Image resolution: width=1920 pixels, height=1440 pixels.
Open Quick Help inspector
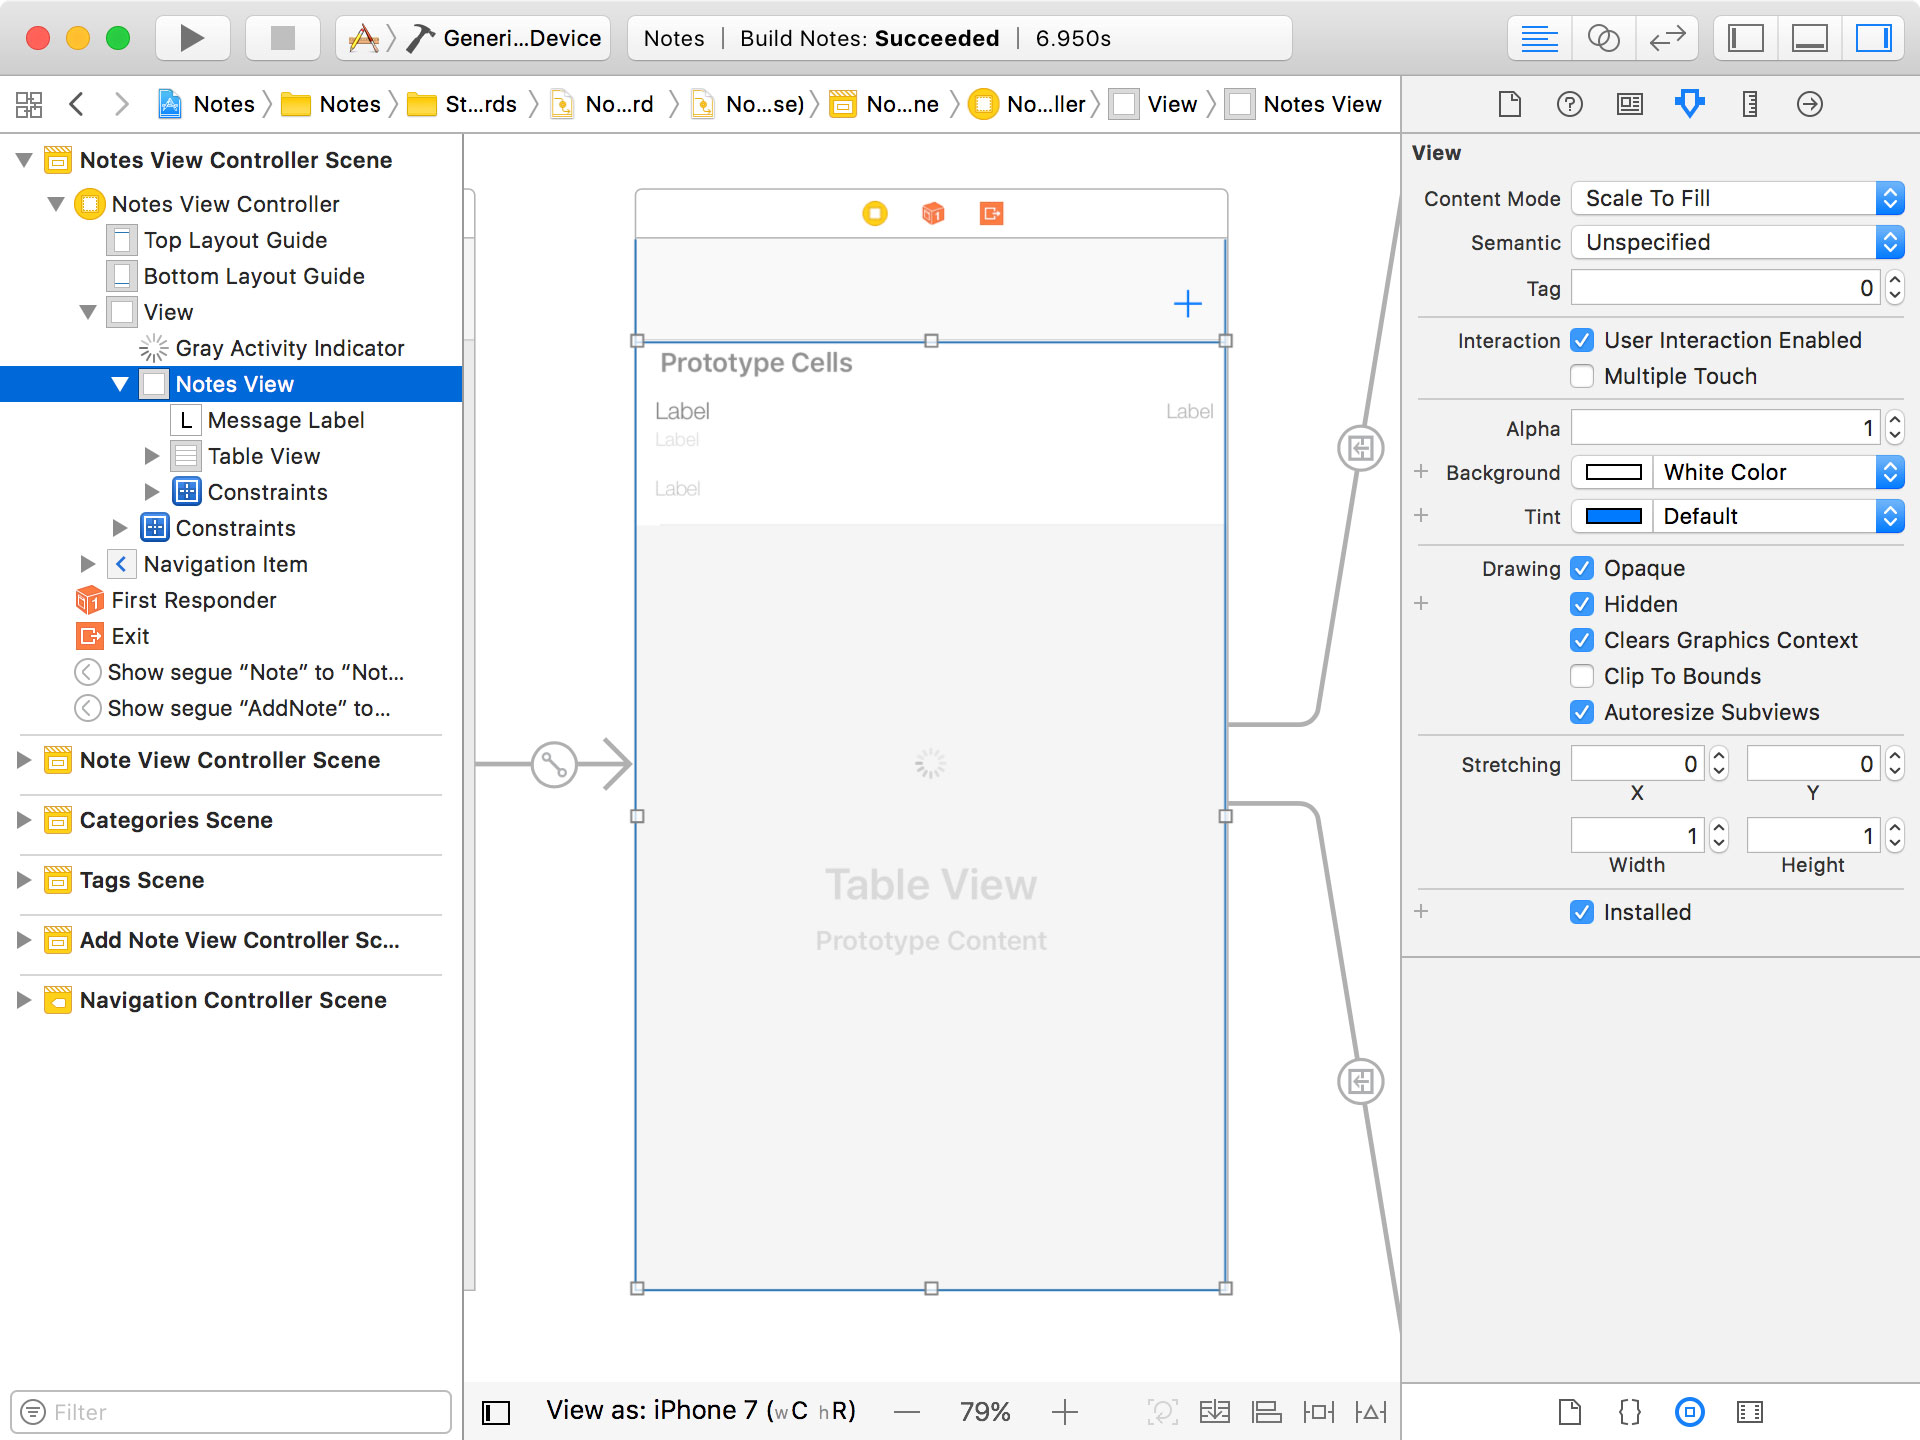(x=1569, y=104)
